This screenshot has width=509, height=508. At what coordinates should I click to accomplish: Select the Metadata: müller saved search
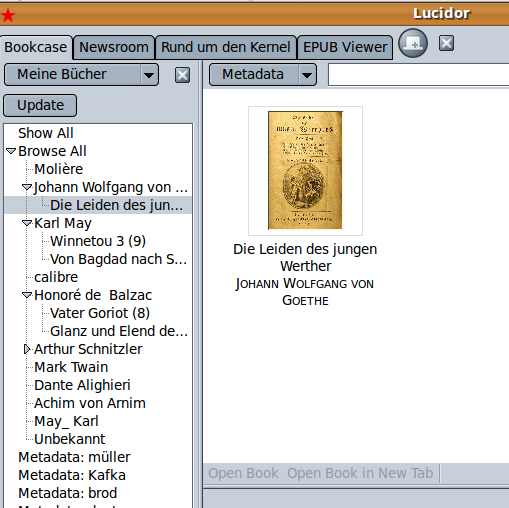(x=74, y=457)
